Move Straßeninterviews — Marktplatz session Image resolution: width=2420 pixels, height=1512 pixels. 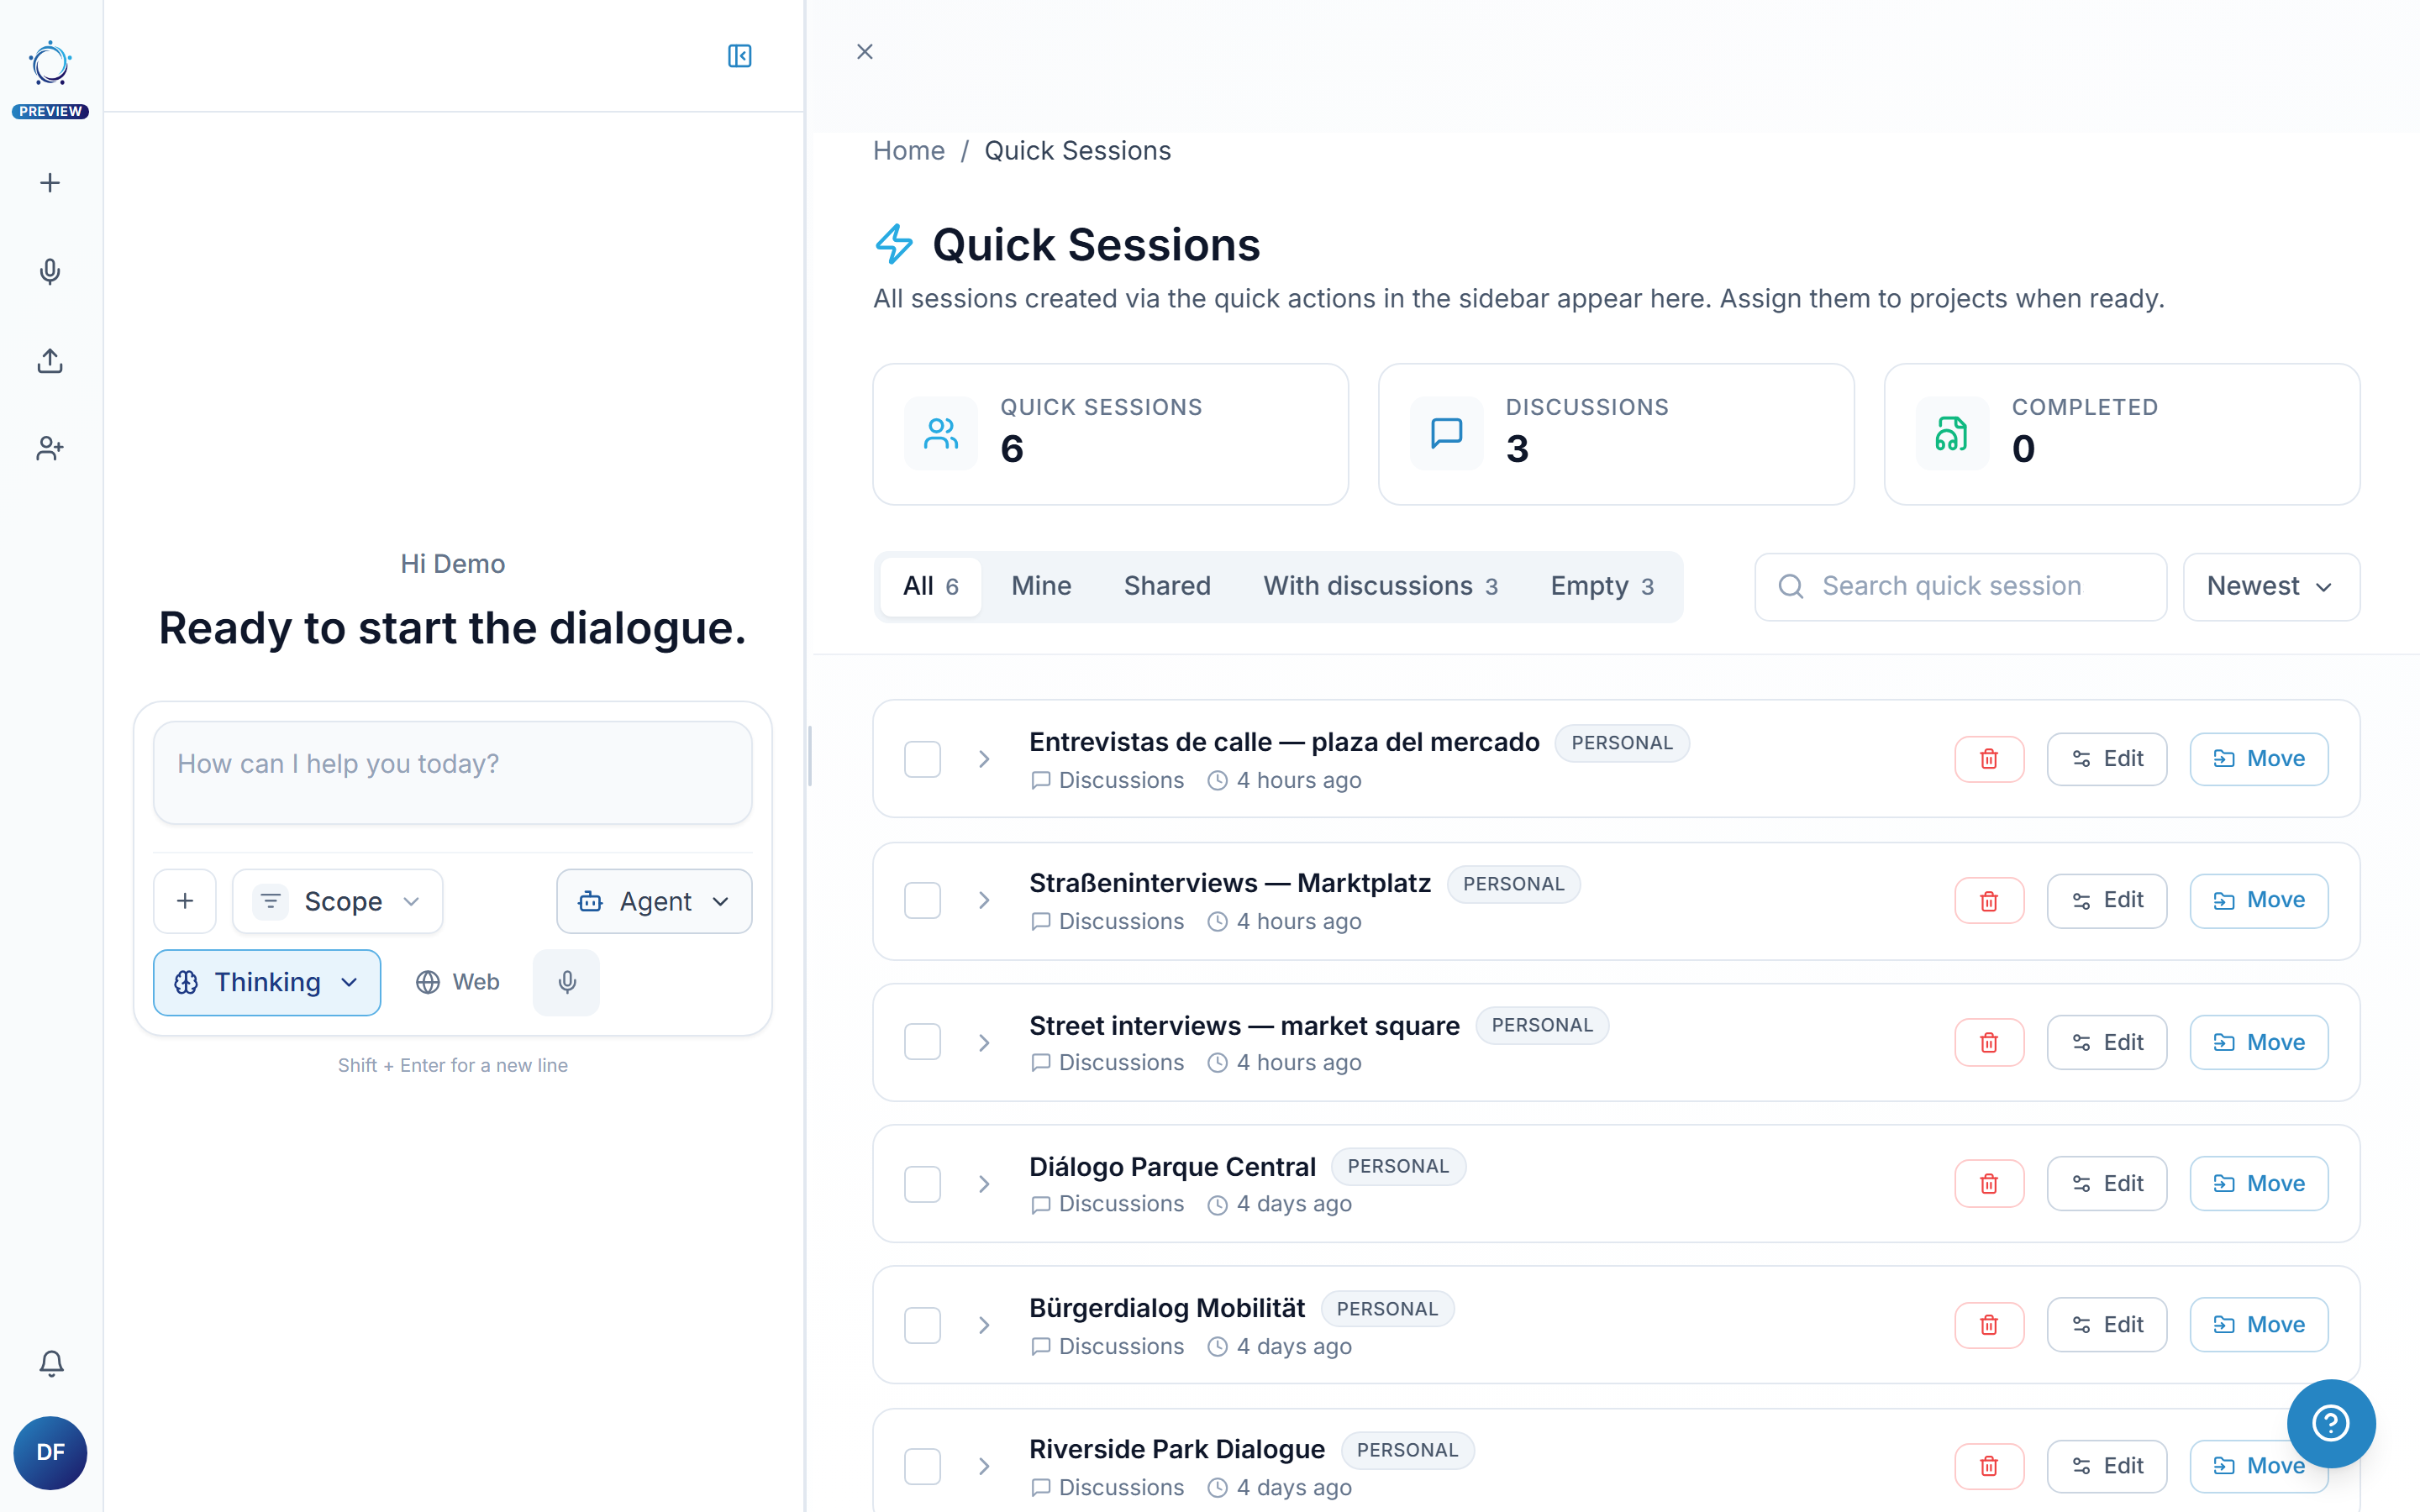click(x=2259, y=901)
